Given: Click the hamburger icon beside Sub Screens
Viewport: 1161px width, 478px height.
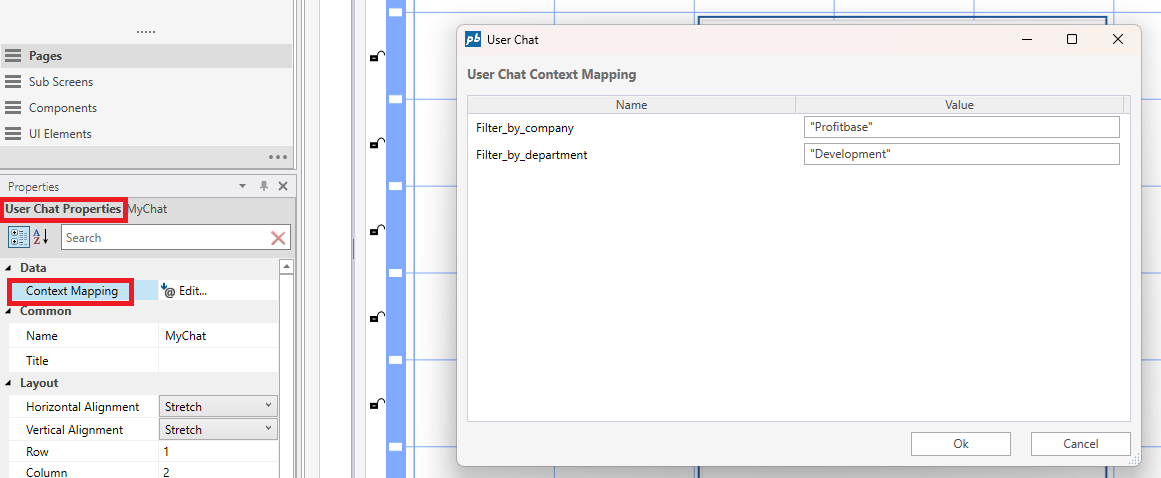Looking at the screenshot, I should tap(13, 81).
